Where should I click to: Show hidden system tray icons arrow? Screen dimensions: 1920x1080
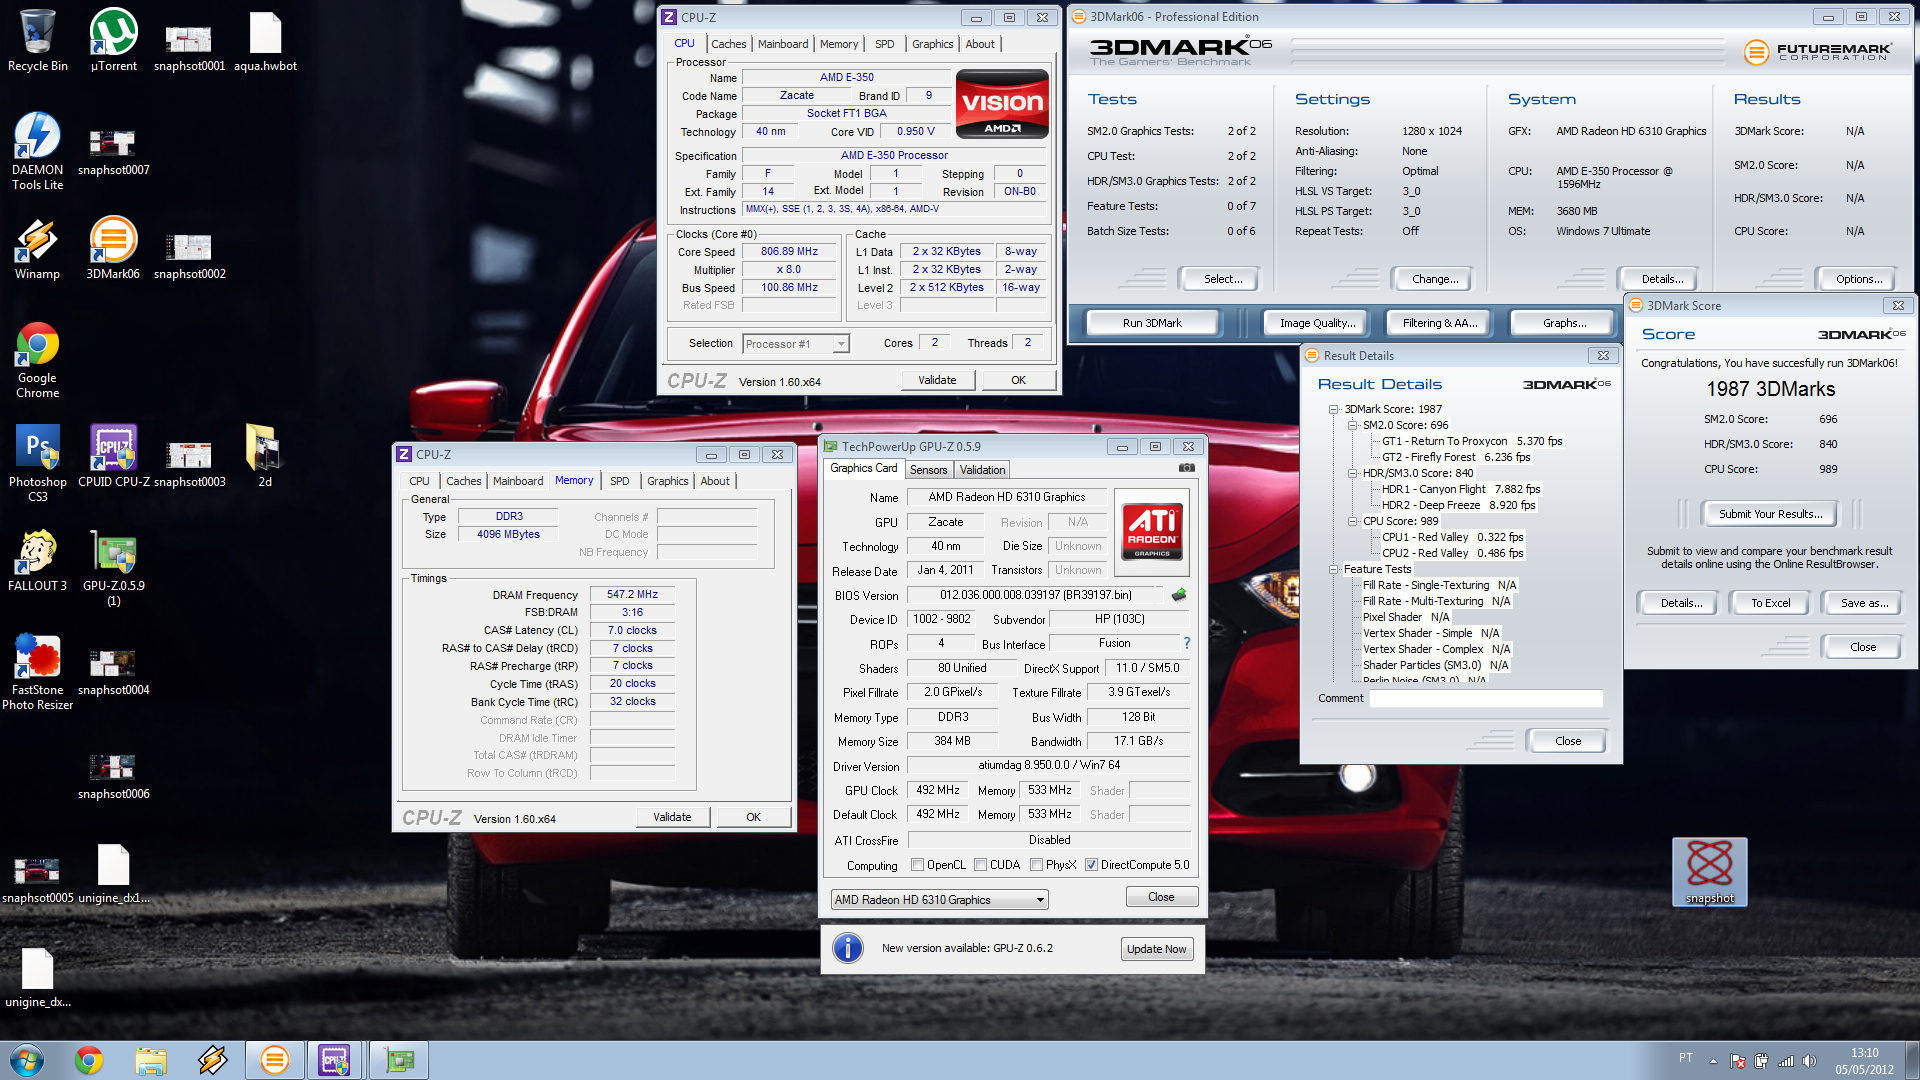[1713, 1061]
